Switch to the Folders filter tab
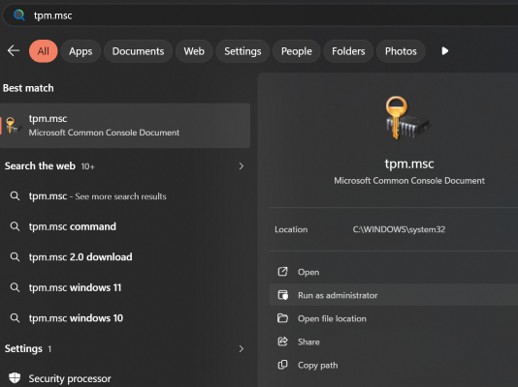This screenshot has width=518, height=387. [x=348, y=51]
